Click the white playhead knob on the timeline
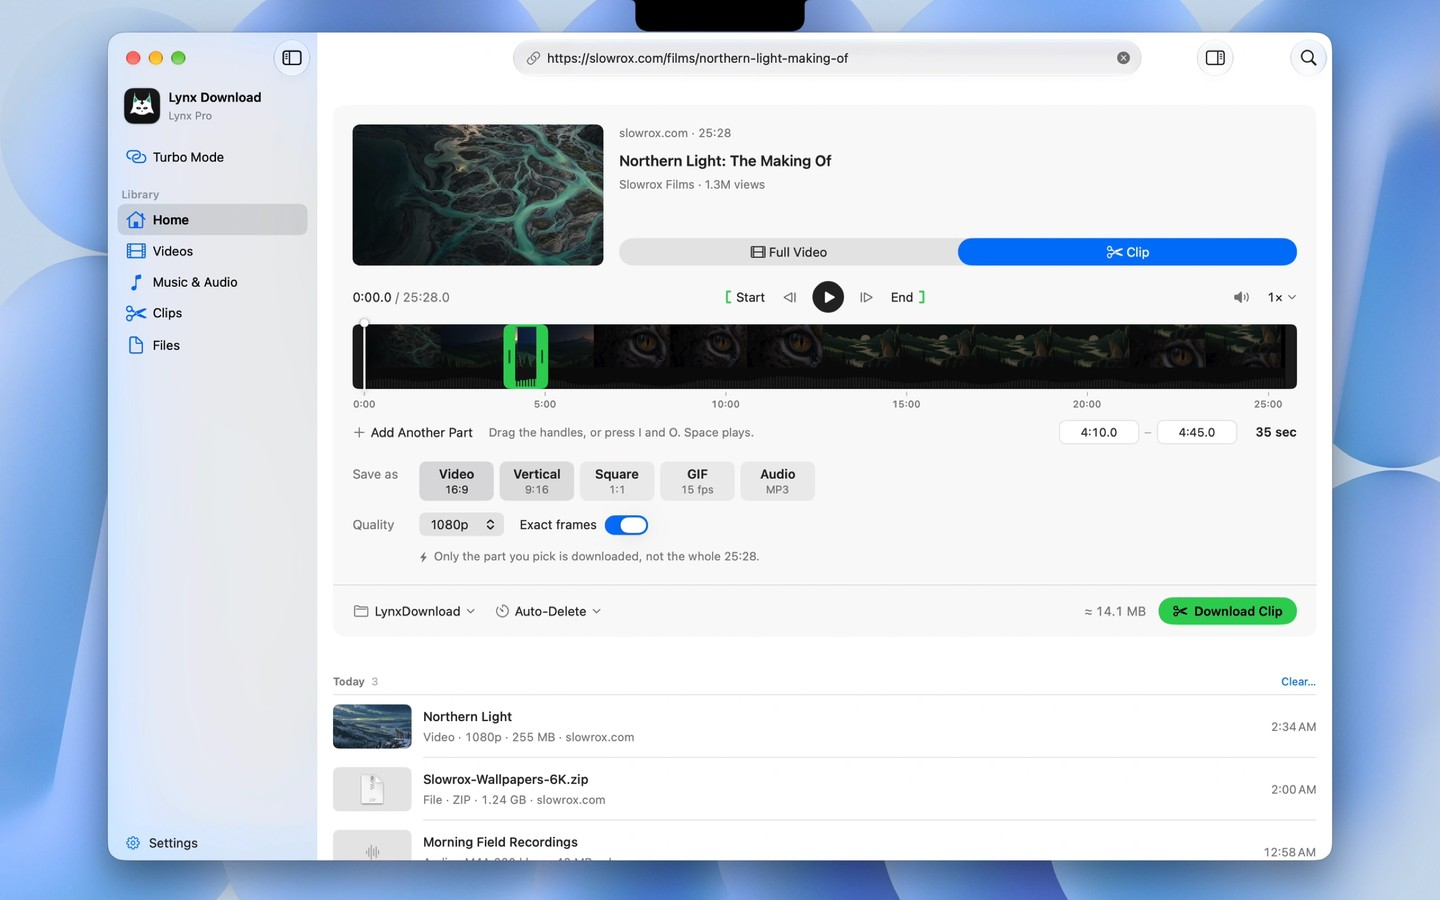Image resolution: width=1440 pixels, height=900 pixels. 365,323
